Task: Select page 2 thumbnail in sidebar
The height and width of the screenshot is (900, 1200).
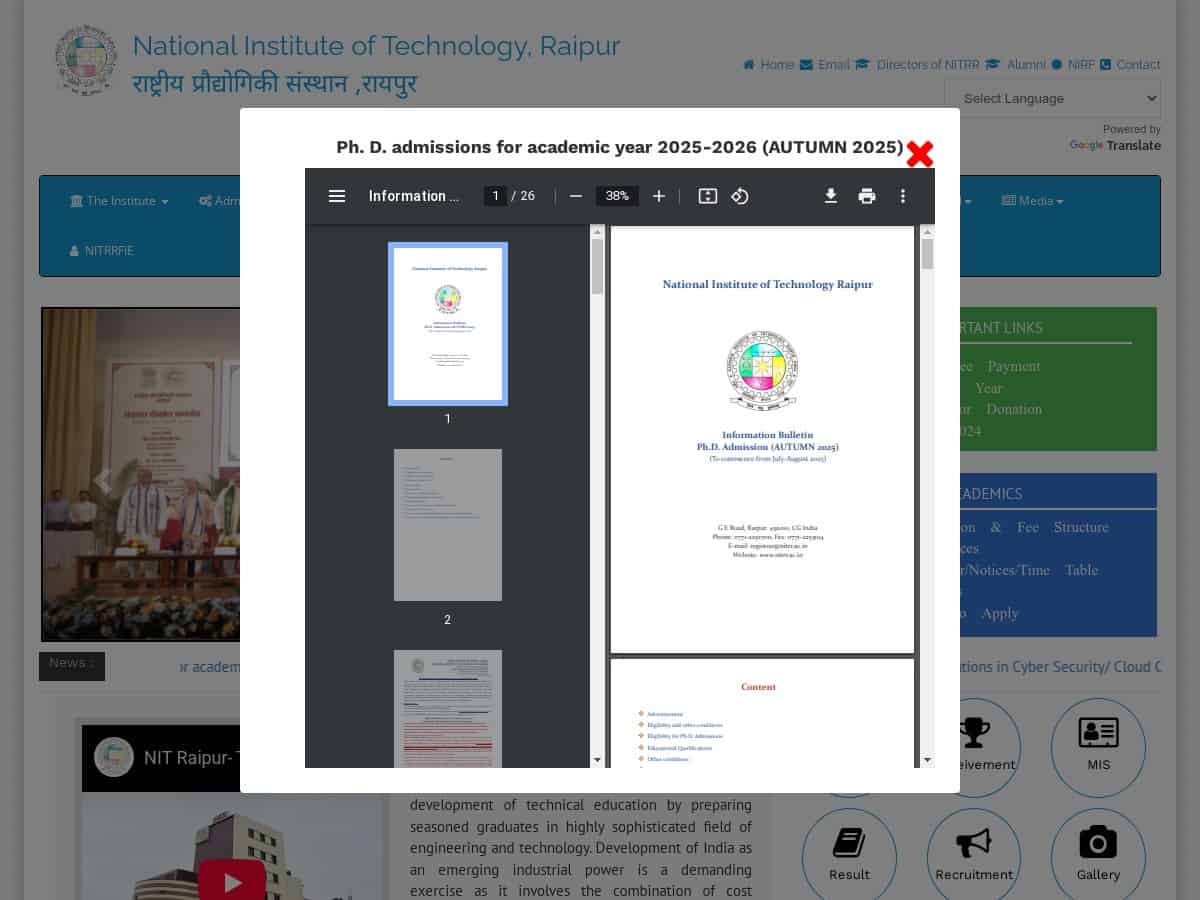Action: tap(448, 525)
